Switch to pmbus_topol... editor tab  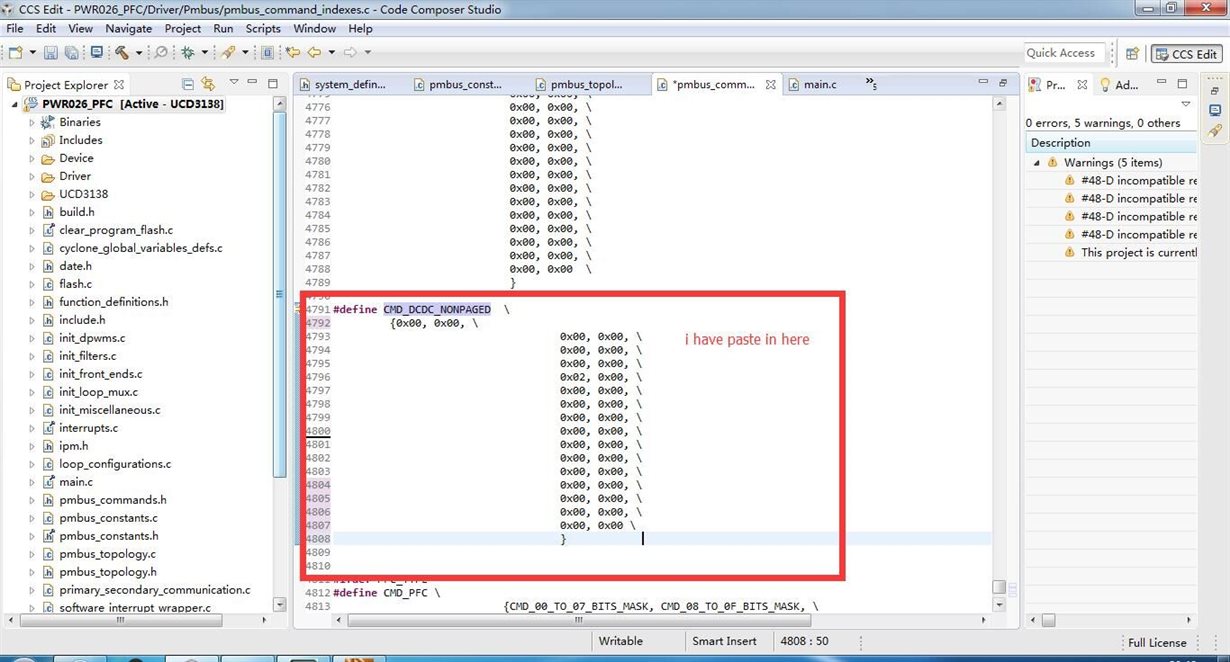pos(587,85)
